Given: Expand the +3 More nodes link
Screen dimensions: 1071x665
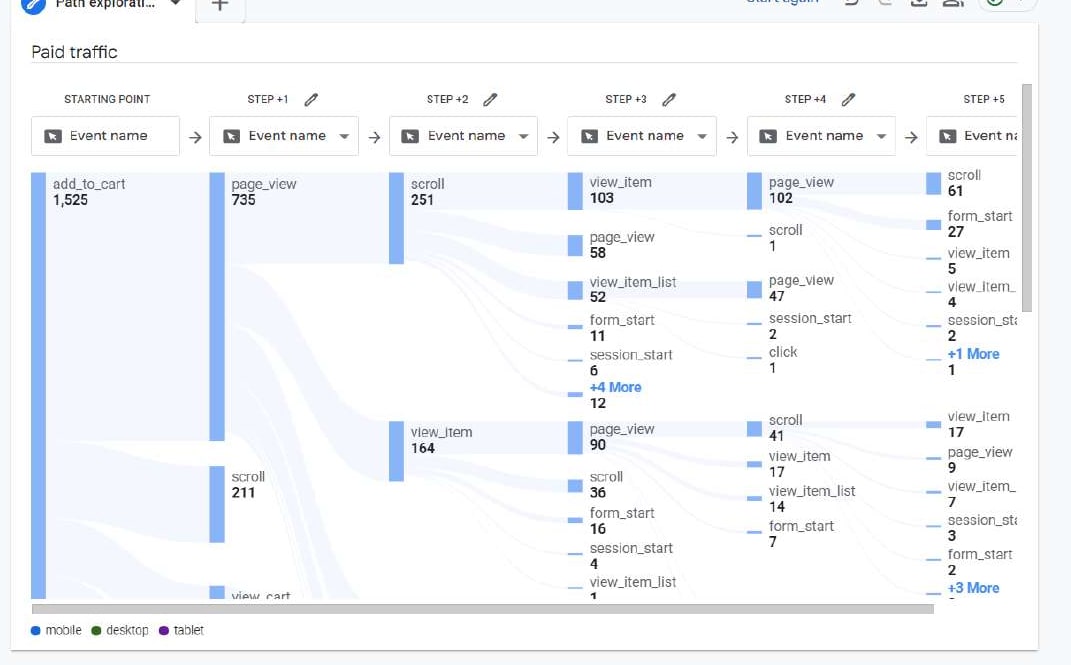Looking at the screenshot, I should 973,588.
